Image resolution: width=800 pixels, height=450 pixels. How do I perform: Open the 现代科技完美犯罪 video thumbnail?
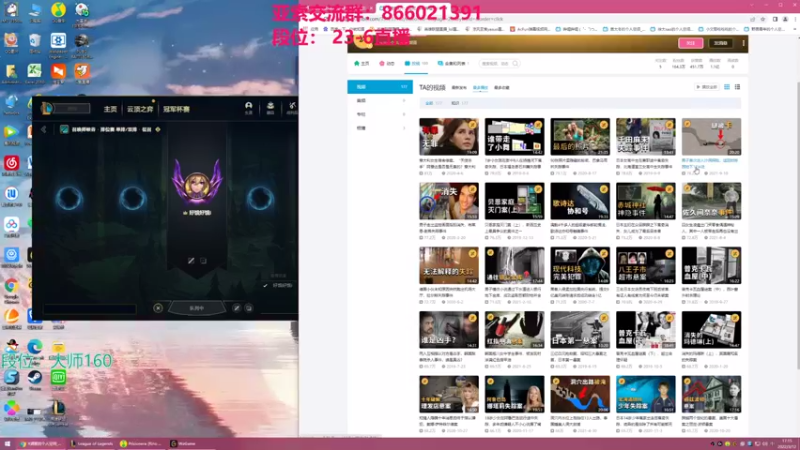[580, 265]
